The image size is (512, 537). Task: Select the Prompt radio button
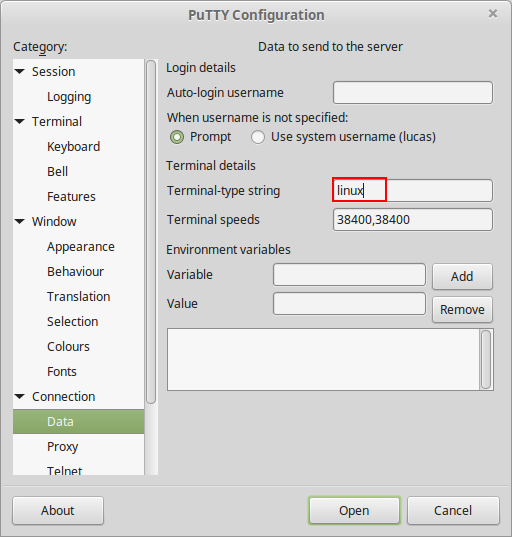click(177, 137)
